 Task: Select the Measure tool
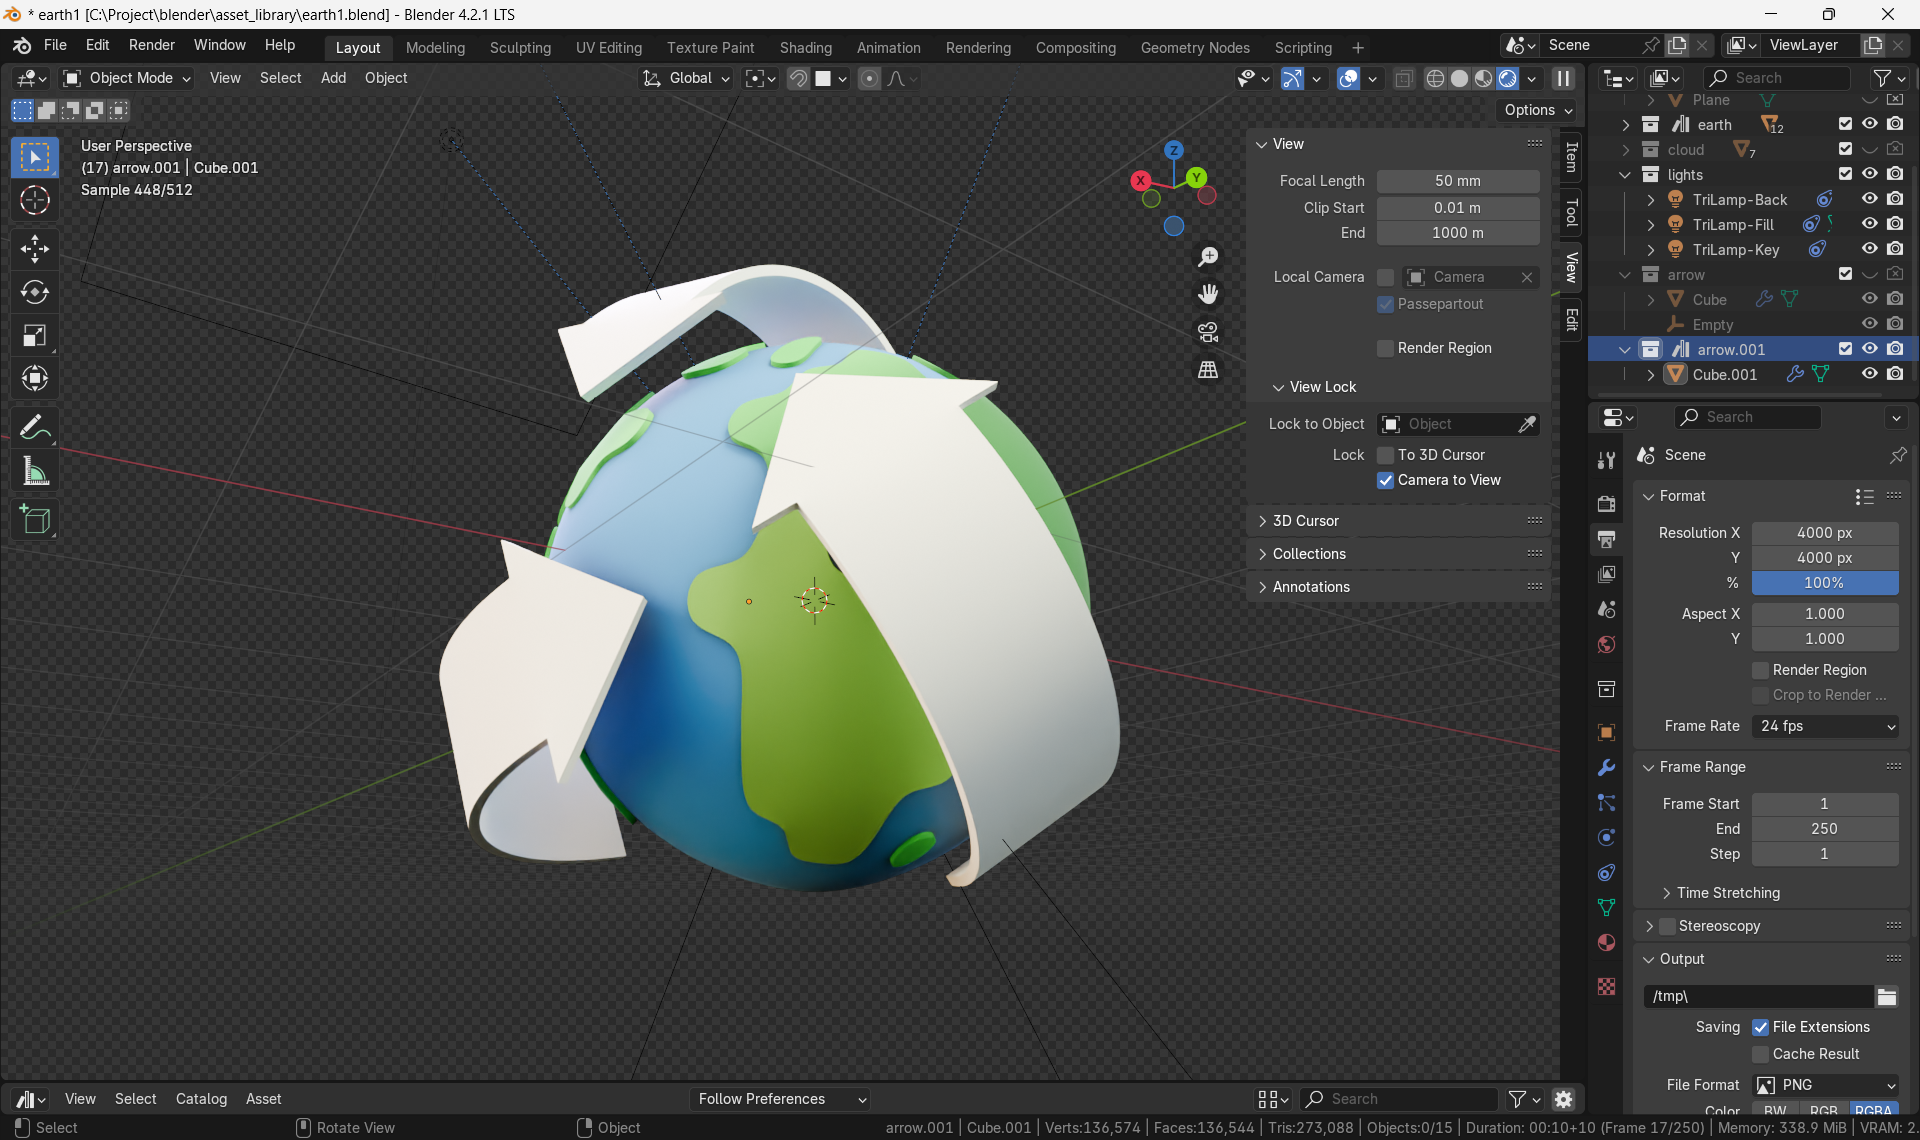coord(35,471)
